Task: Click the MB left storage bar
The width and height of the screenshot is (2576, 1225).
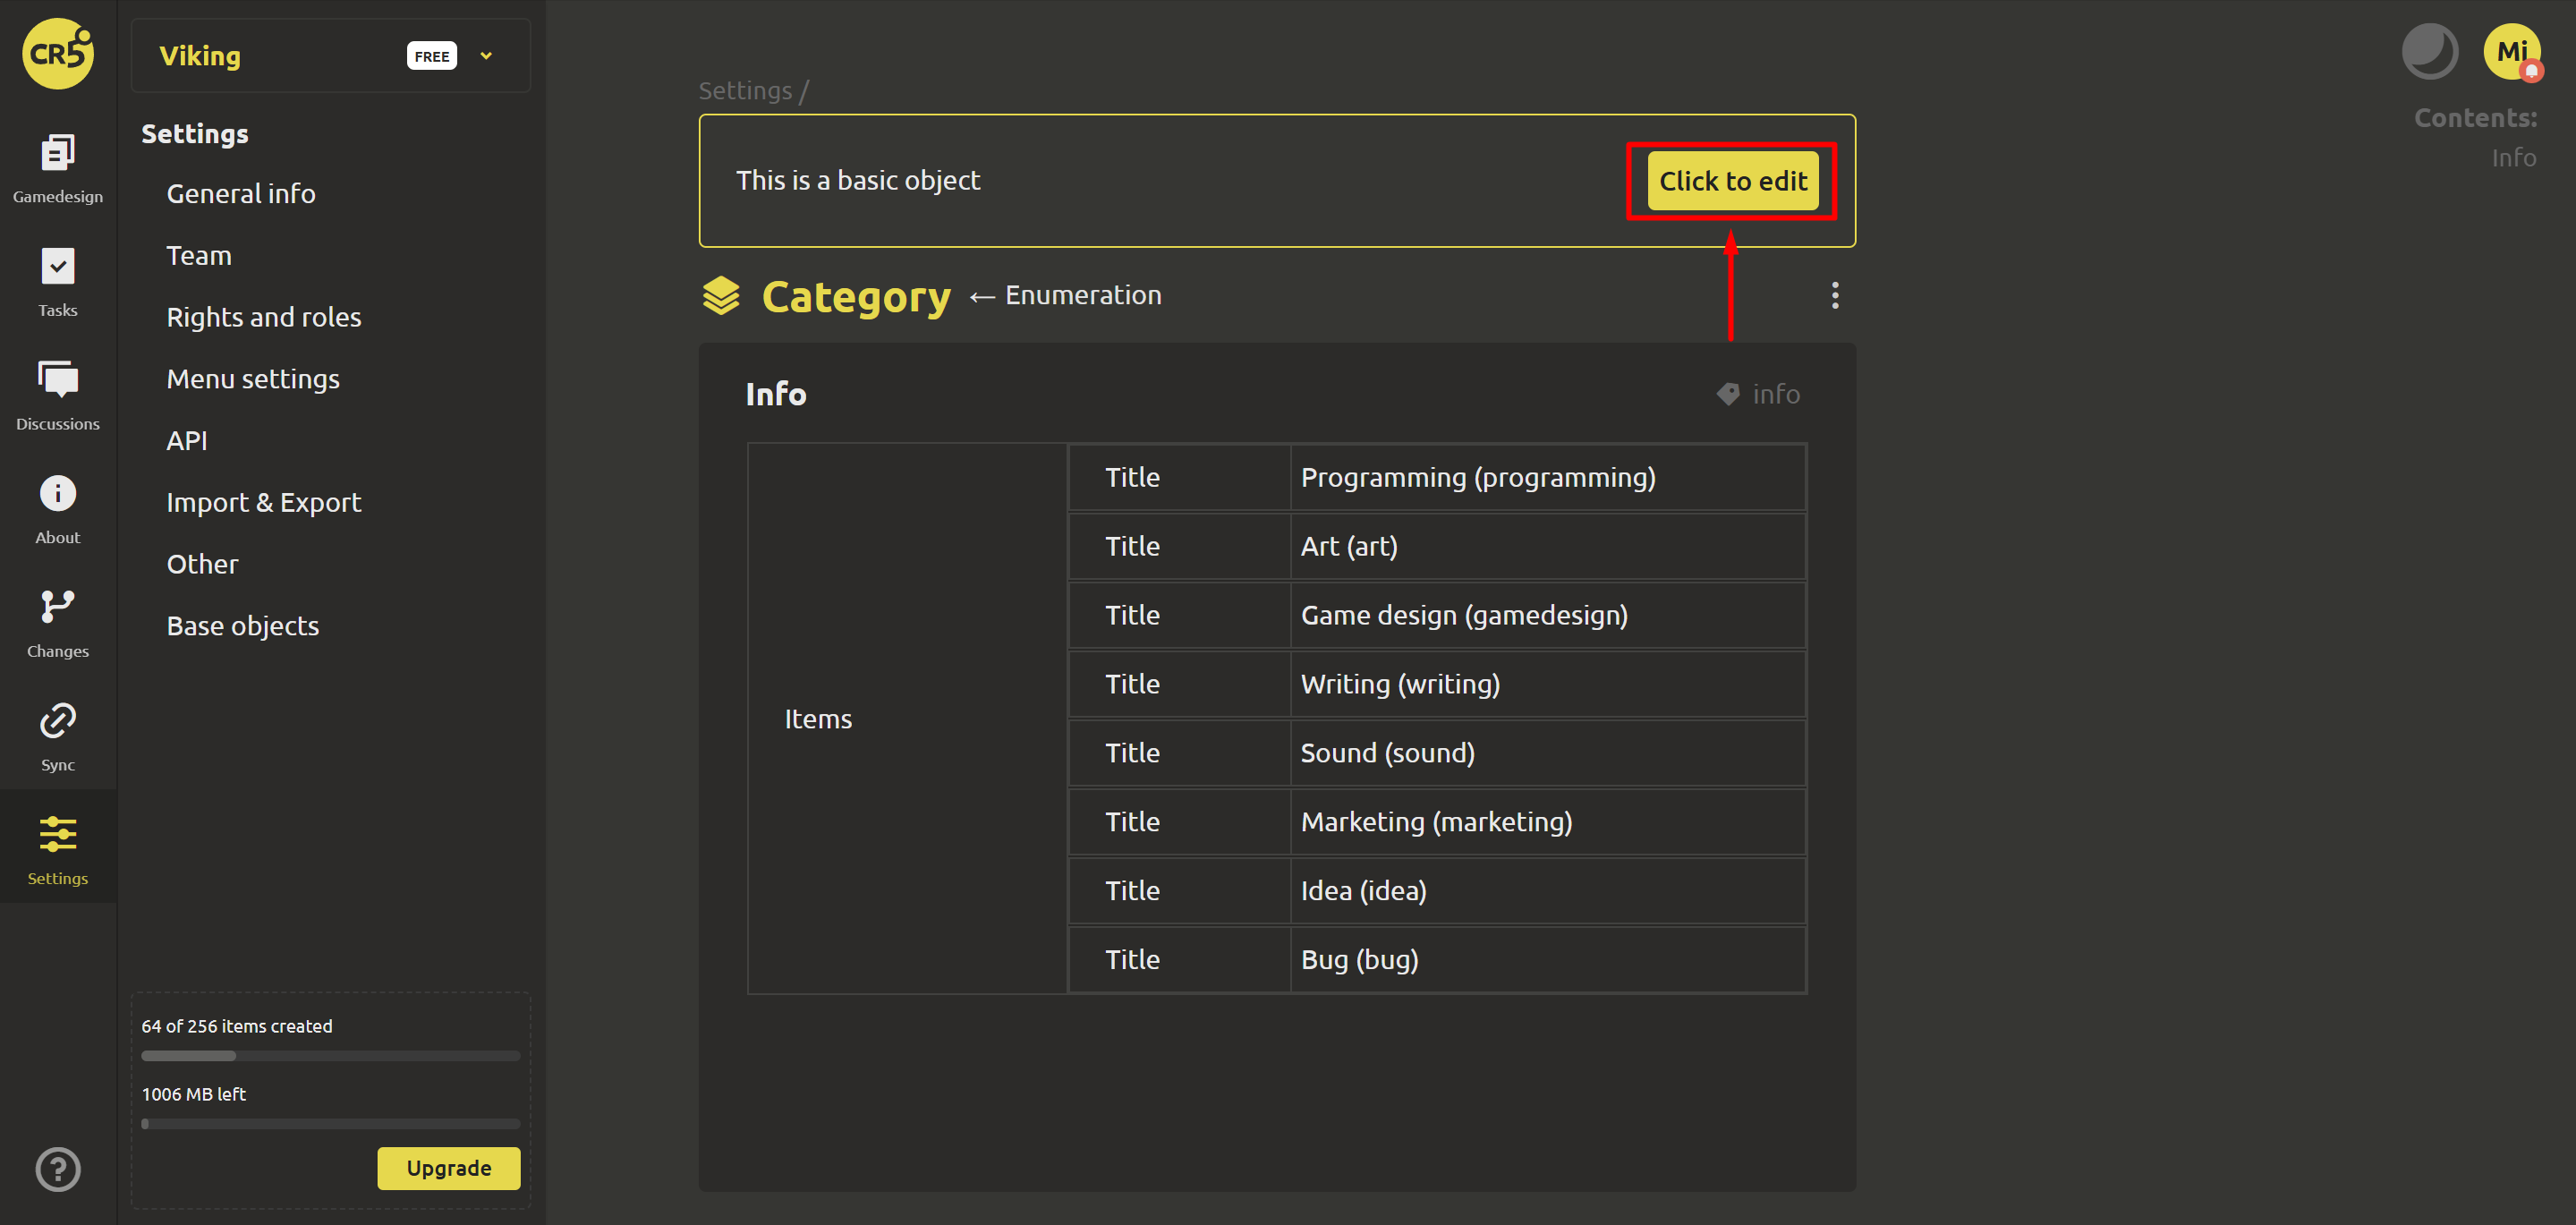Action: pyautogui.click(x=330, y=1124)
